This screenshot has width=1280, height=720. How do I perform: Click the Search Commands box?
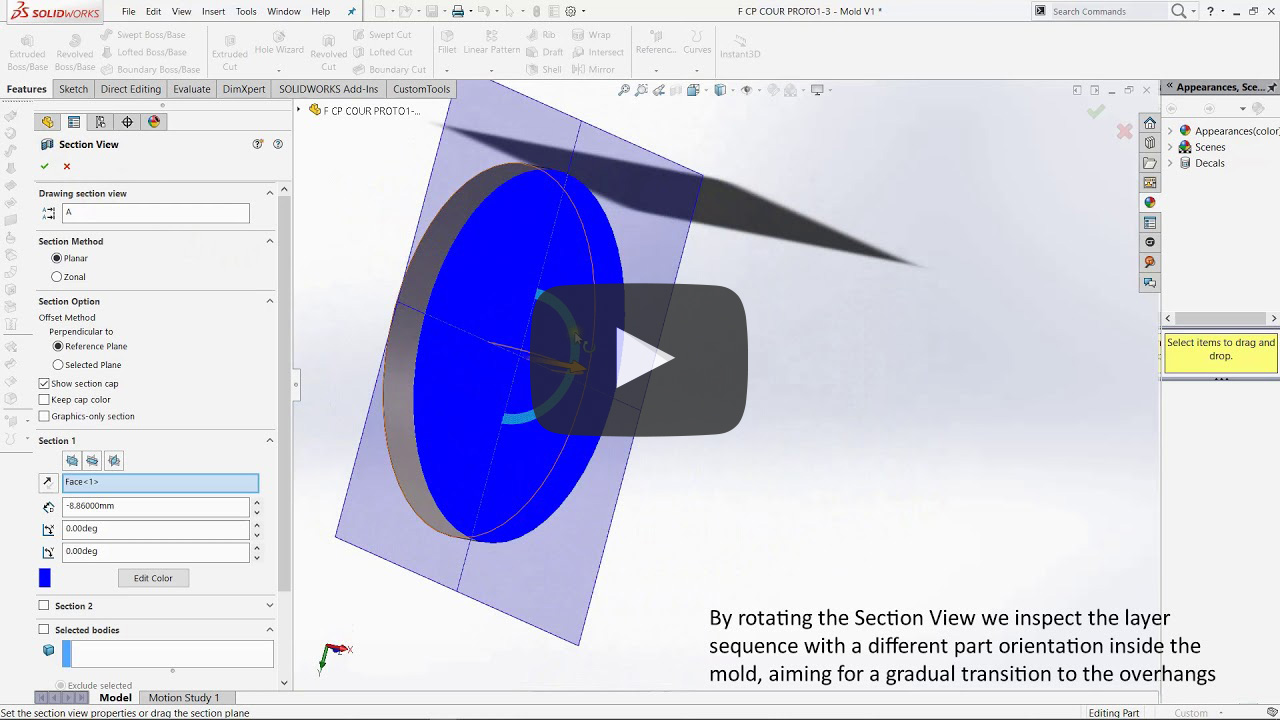1108,12
